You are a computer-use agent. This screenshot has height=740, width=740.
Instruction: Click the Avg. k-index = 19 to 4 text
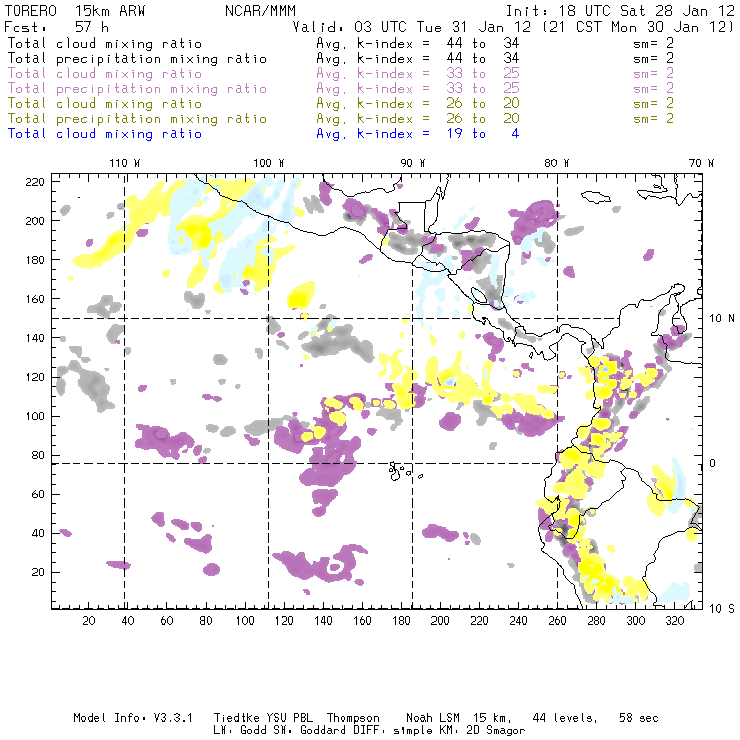pos(417,133)
